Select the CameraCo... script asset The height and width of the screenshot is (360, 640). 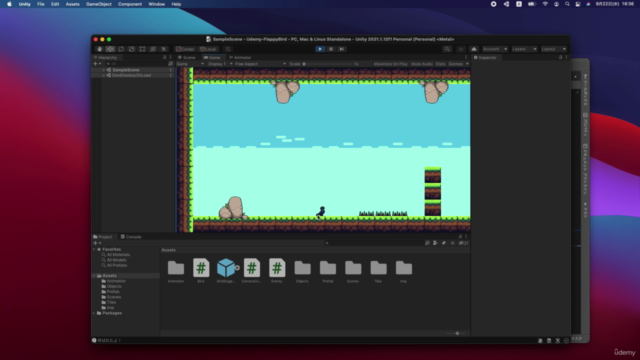(252, 268)
